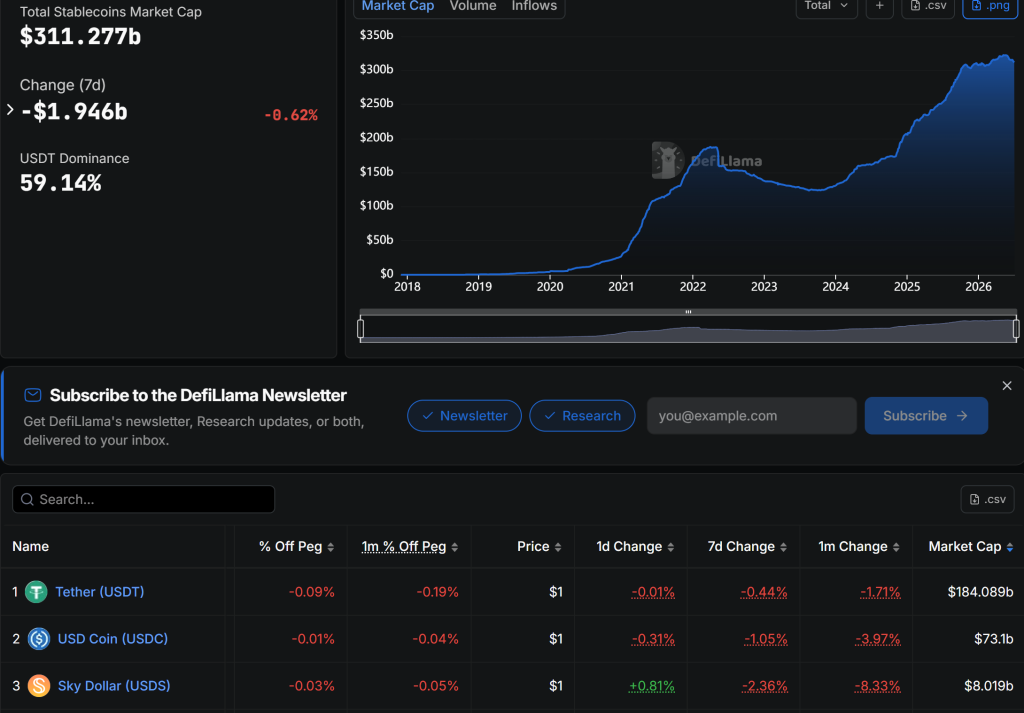
Task: Click the Name column header
Action: point(31,547)
